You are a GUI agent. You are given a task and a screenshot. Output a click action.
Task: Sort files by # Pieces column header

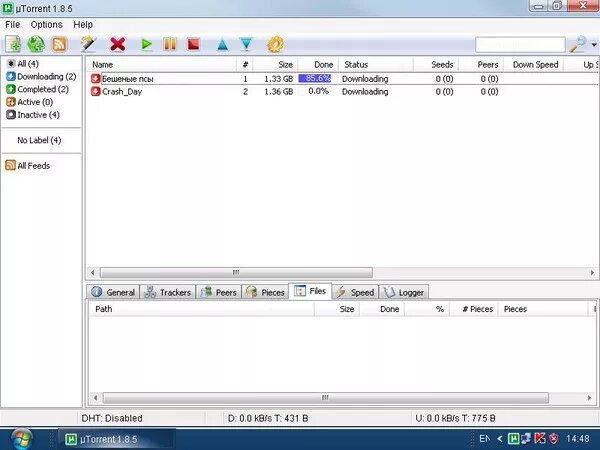click(x=474, y=309)
